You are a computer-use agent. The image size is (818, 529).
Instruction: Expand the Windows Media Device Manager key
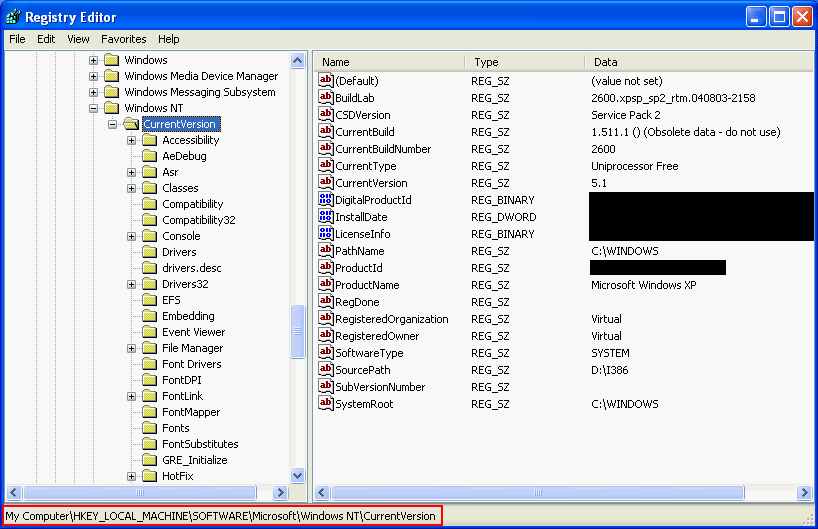(x=93, y=77)
